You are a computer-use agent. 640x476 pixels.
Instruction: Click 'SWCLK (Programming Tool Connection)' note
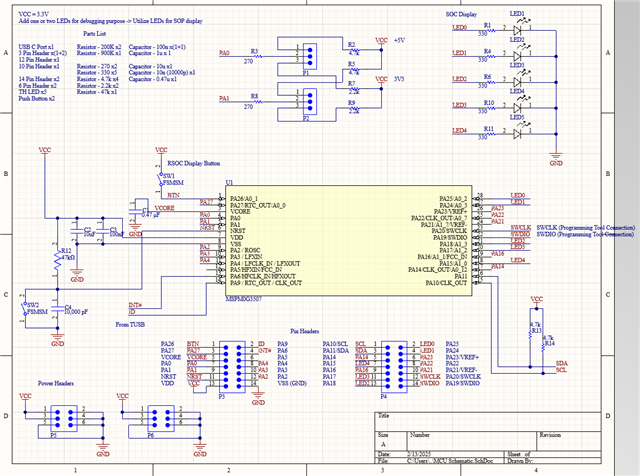(x=586, y=227)
